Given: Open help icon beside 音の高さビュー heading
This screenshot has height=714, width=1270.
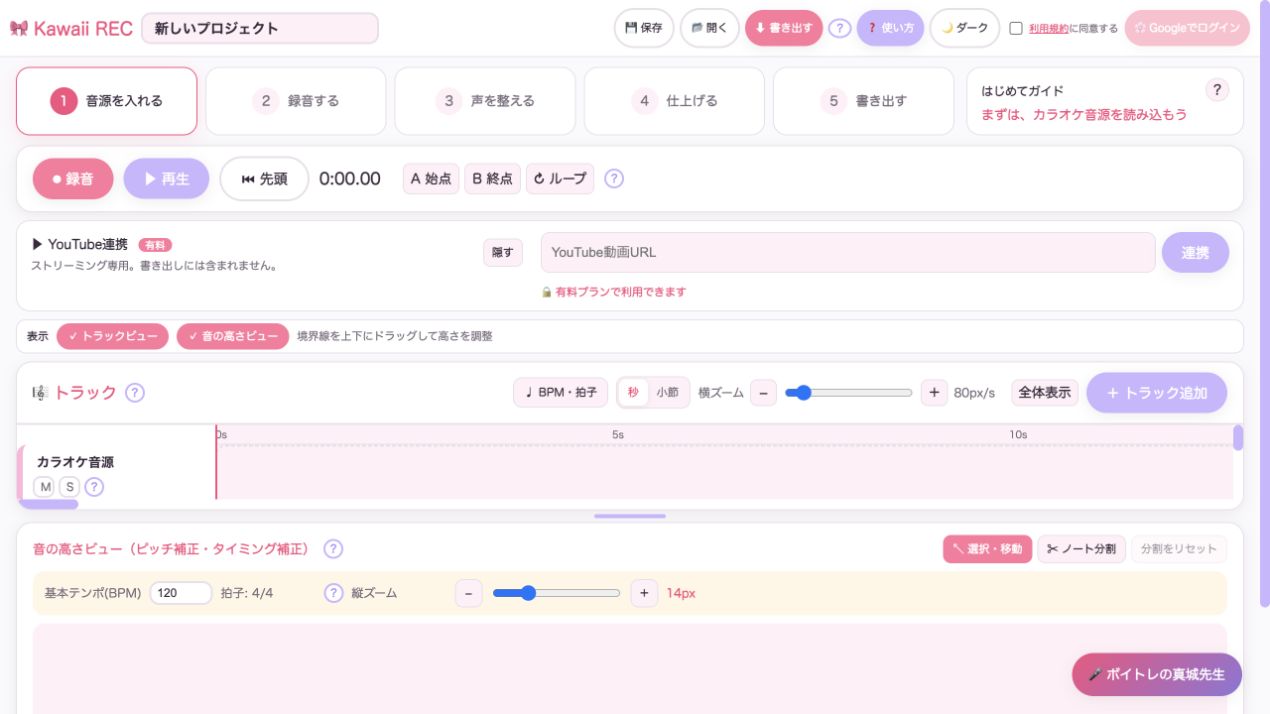Looking at the screenshot, I should (334, 549).
